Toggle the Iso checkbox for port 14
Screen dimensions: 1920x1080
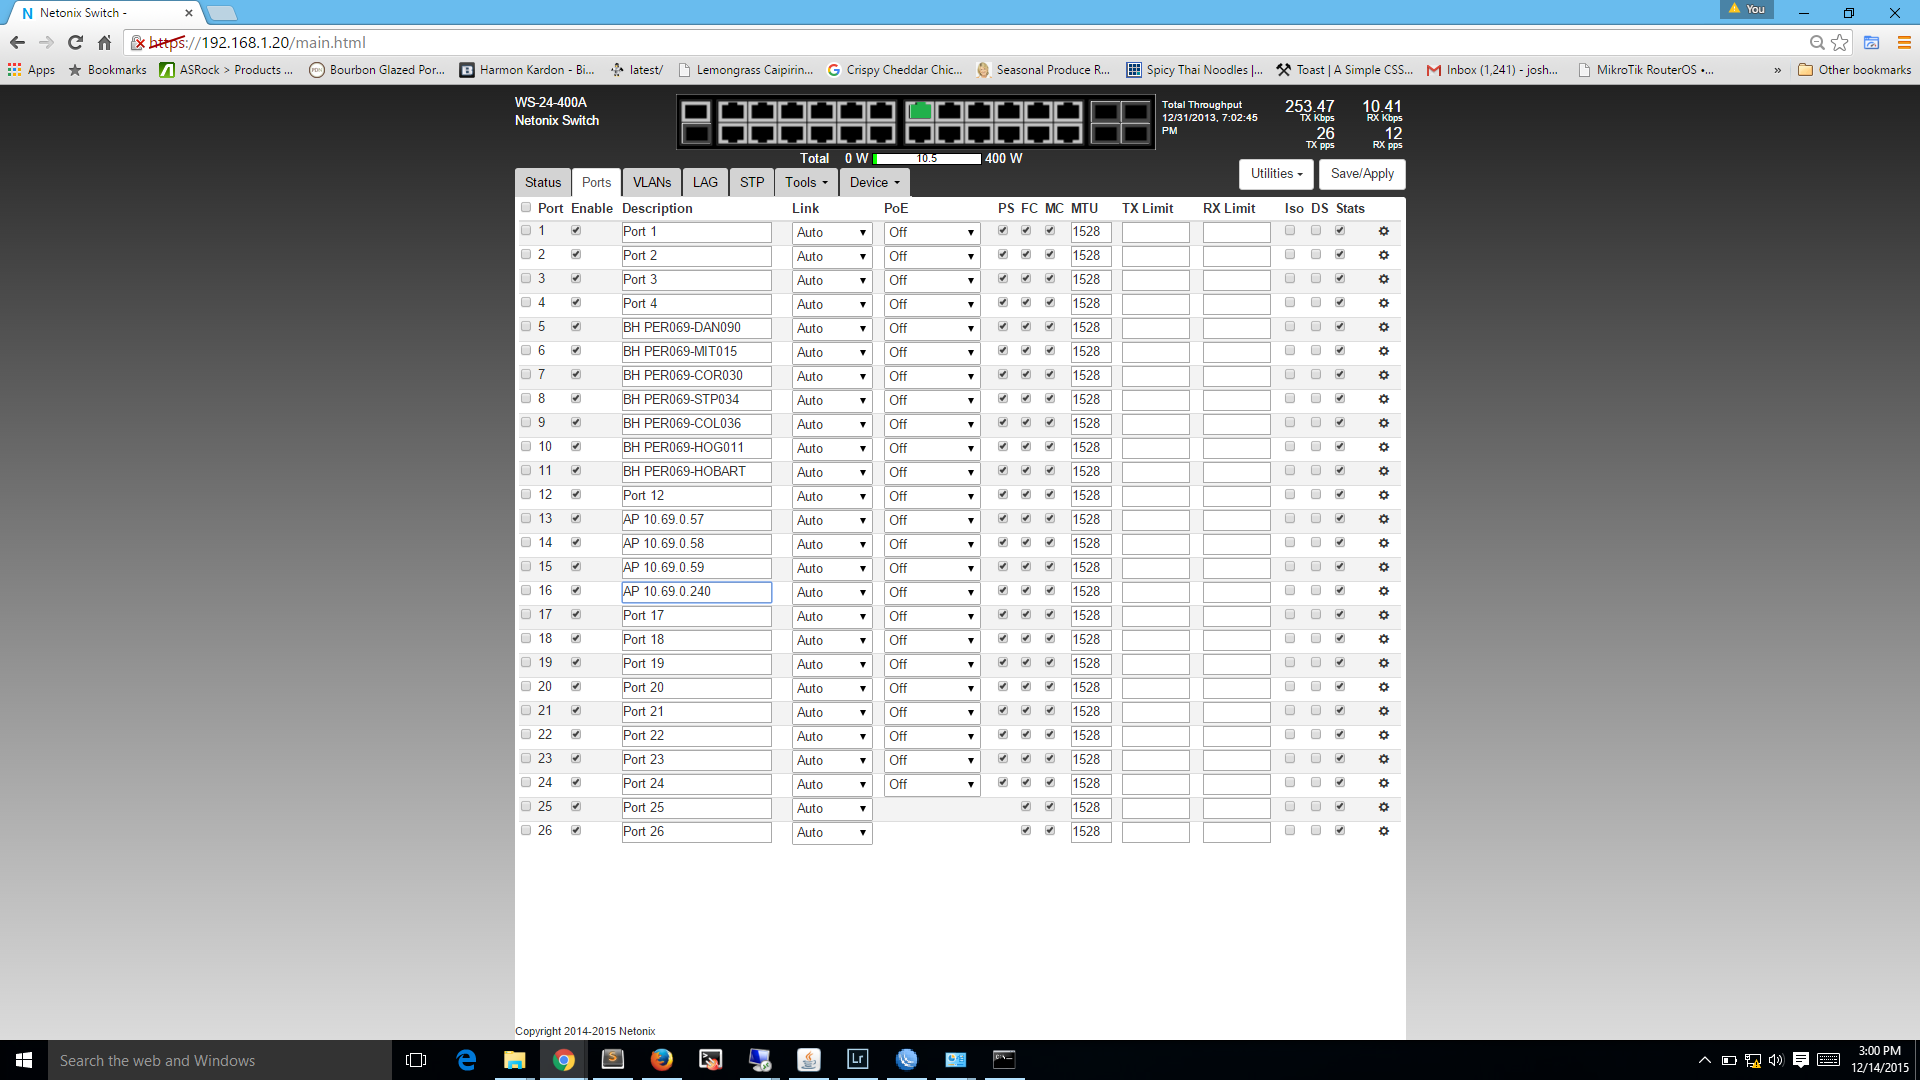[1290, 543]
